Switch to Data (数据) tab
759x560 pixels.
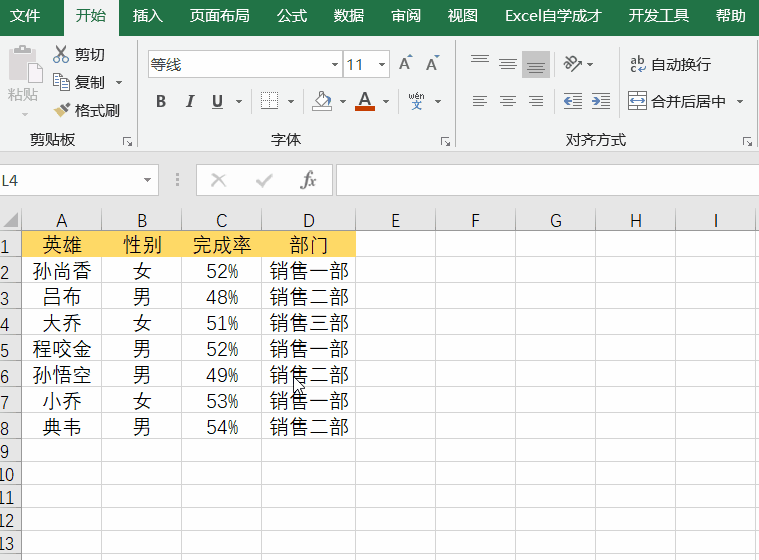(349, 16)
